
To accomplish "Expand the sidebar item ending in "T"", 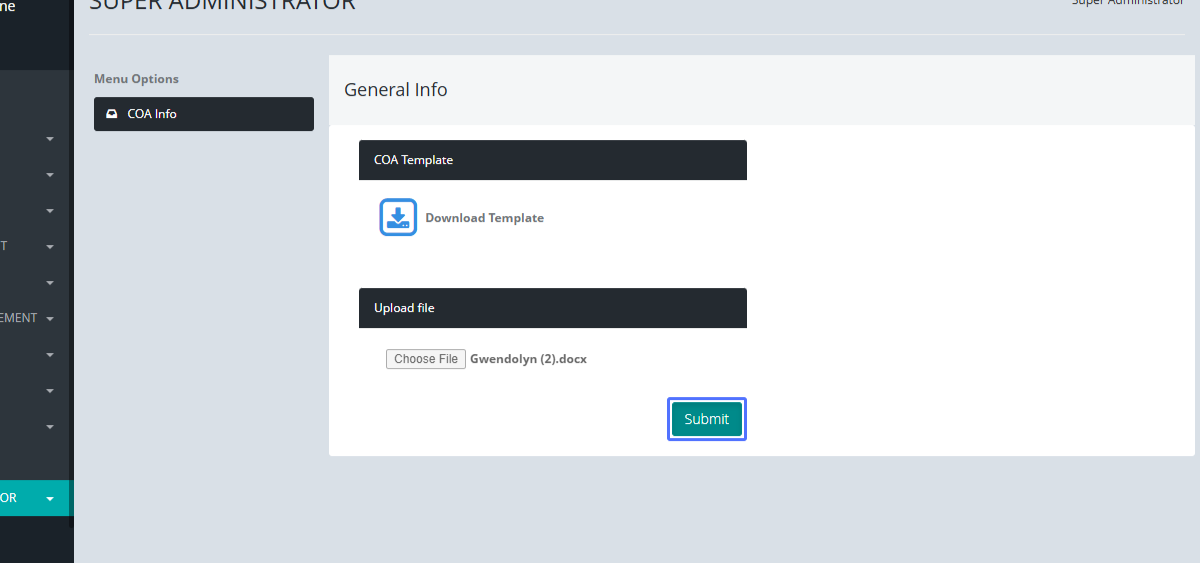I will point(50,247).
